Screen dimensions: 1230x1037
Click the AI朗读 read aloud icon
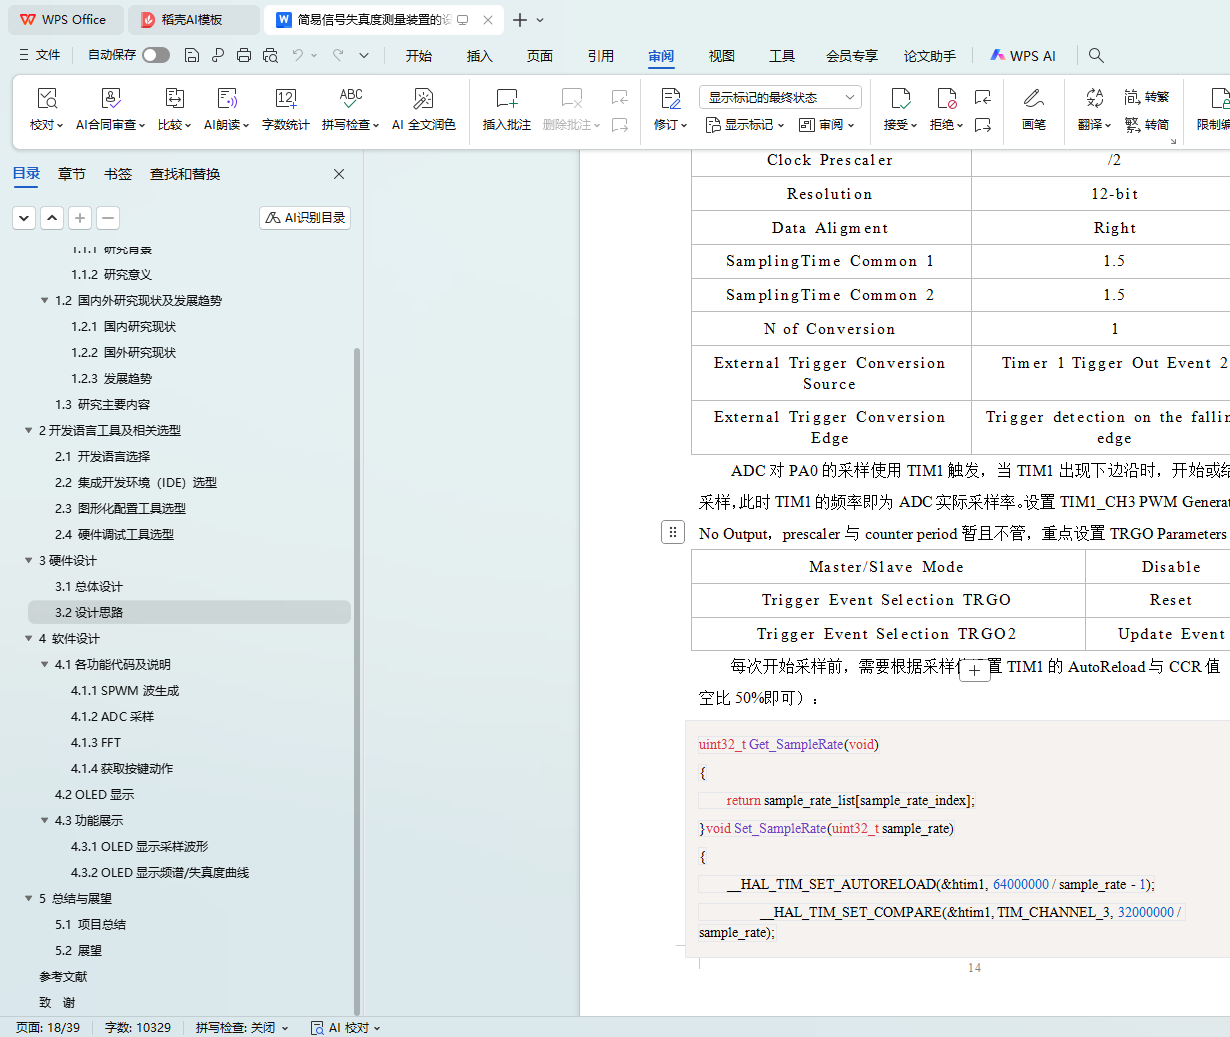point(227,99)
